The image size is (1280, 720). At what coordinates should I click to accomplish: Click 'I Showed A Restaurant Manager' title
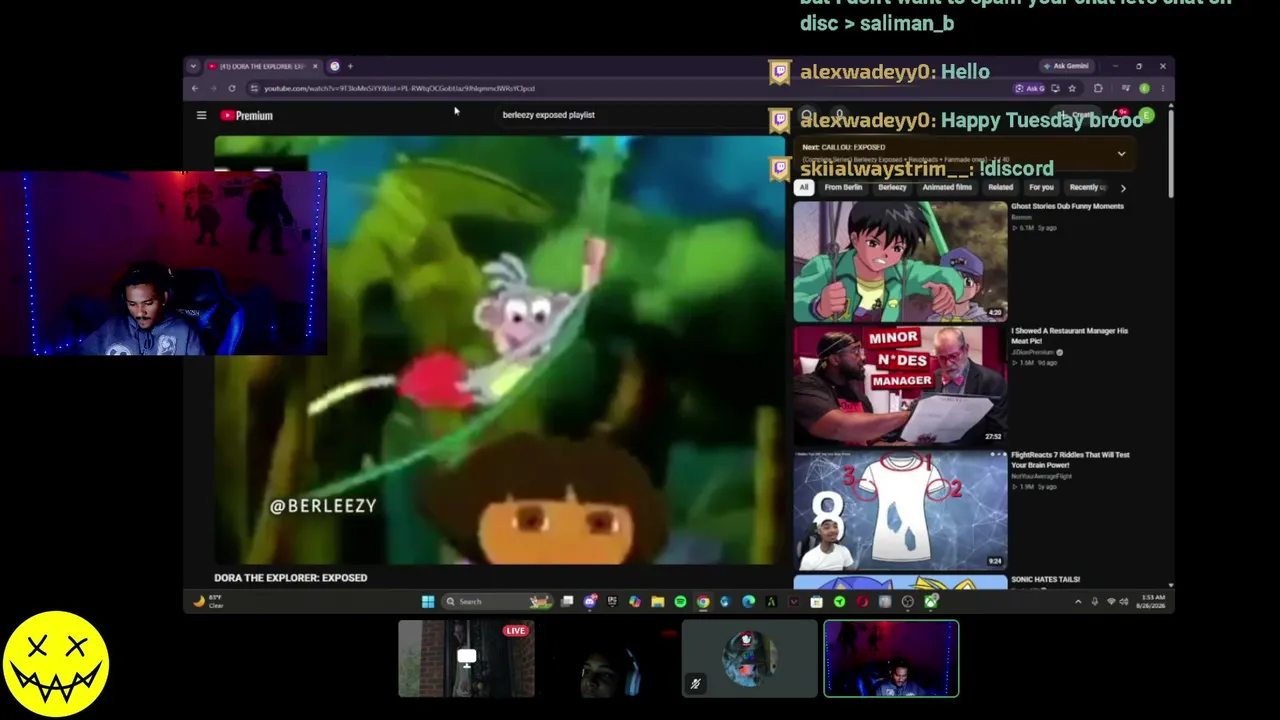click(1069, 335)
